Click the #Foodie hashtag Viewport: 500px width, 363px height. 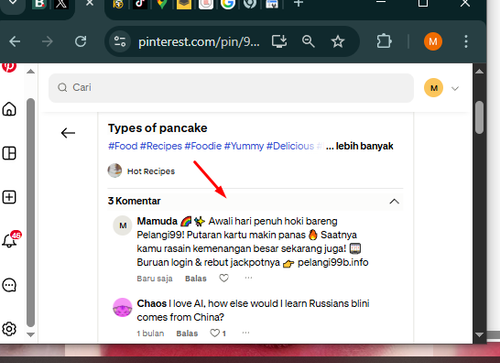(203, 146)
